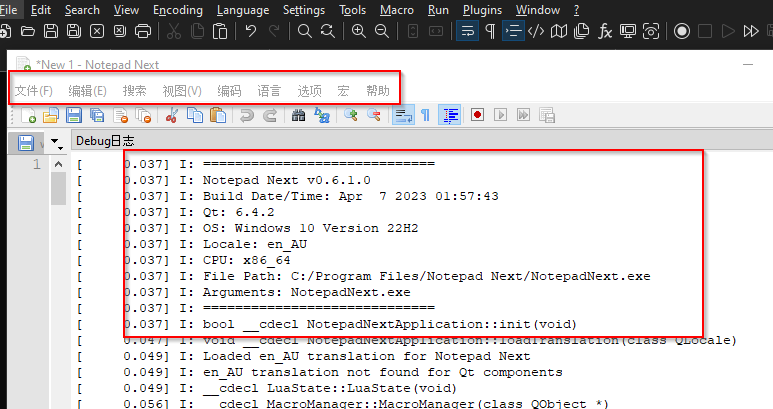
Task: Toggle Monitoring (tail -f) icon in dark toolbar
Action: point(651,32)
